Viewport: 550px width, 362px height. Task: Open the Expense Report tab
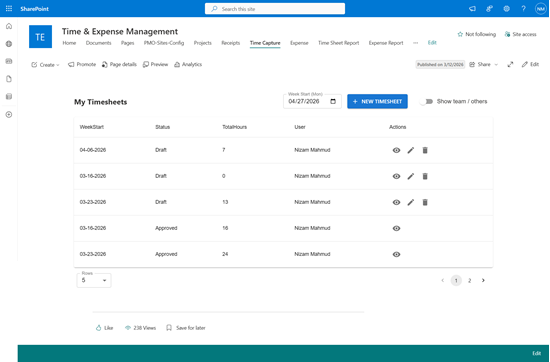point(386,43)
